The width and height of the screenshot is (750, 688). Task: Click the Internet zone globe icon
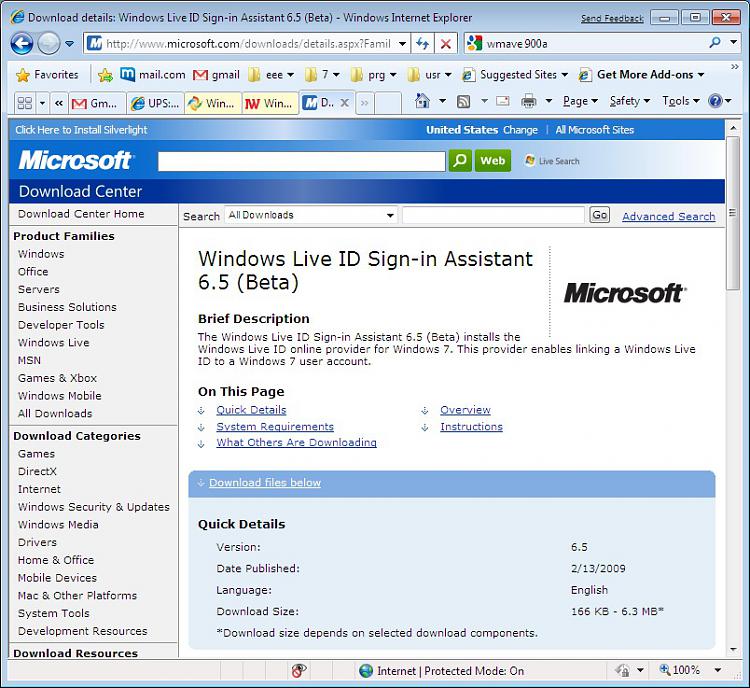click(x=366, y=671)
